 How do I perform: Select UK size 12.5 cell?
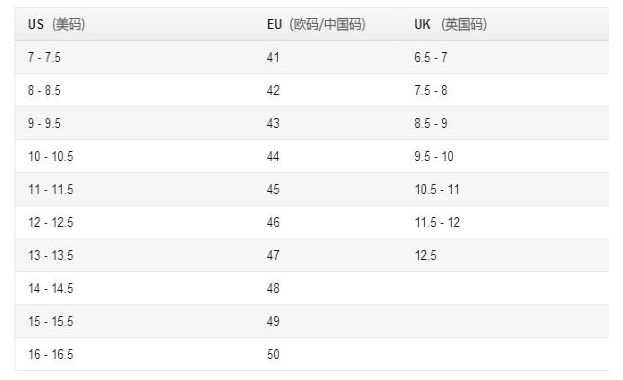(x=426, y=255)
